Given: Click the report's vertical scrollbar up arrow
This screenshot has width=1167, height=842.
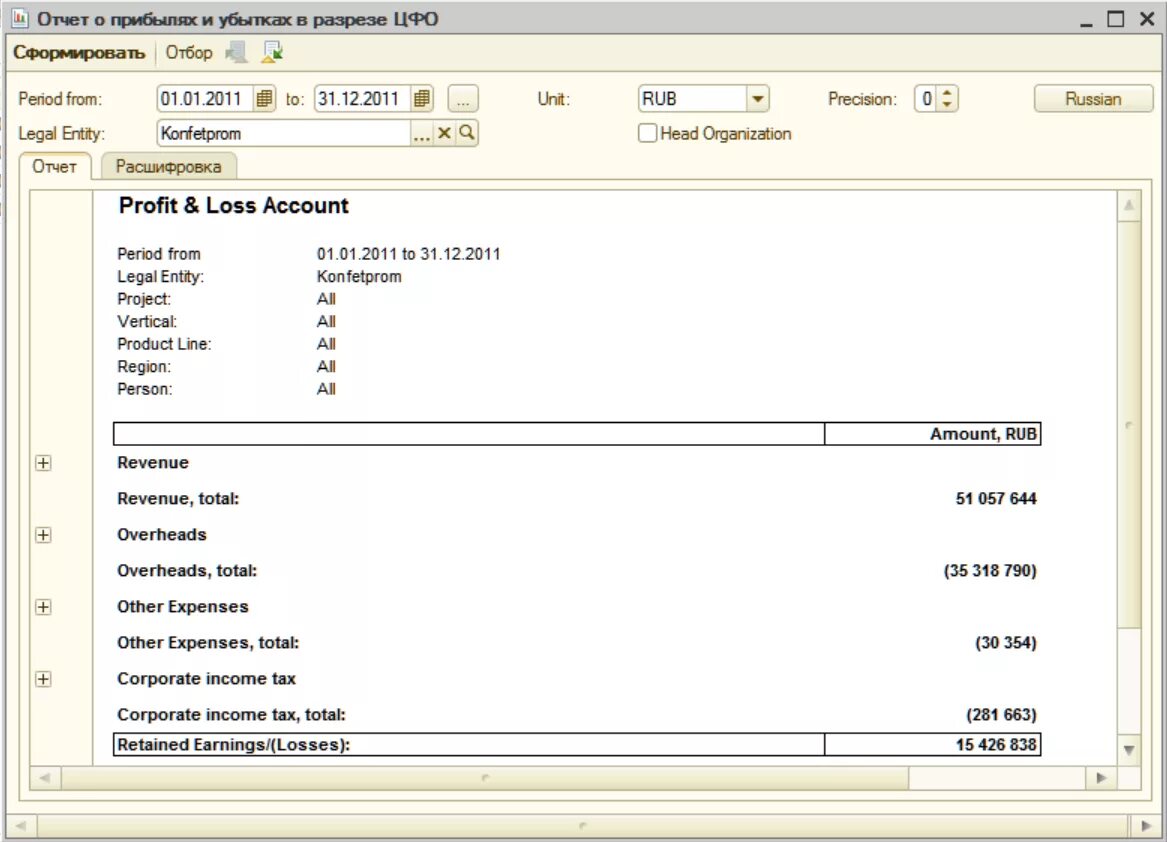Looking at the screenshot, I should (x=1129, y=205).
